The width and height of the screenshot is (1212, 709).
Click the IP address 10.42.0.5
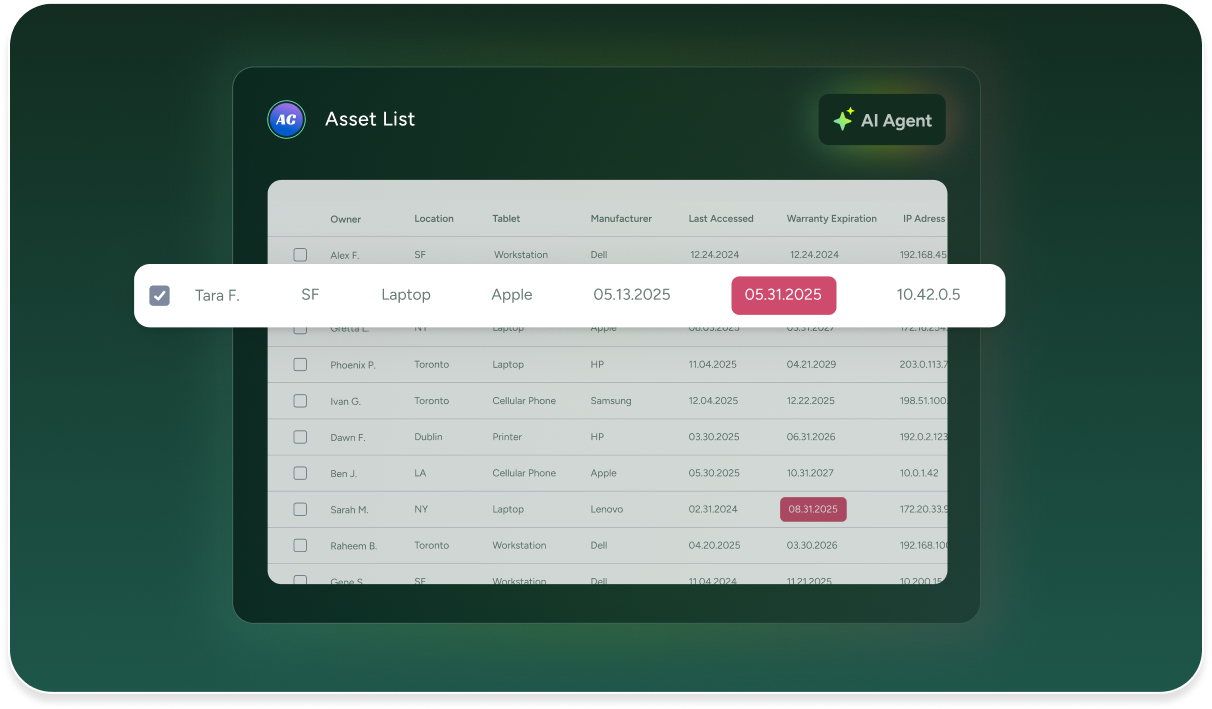[929, 295]
